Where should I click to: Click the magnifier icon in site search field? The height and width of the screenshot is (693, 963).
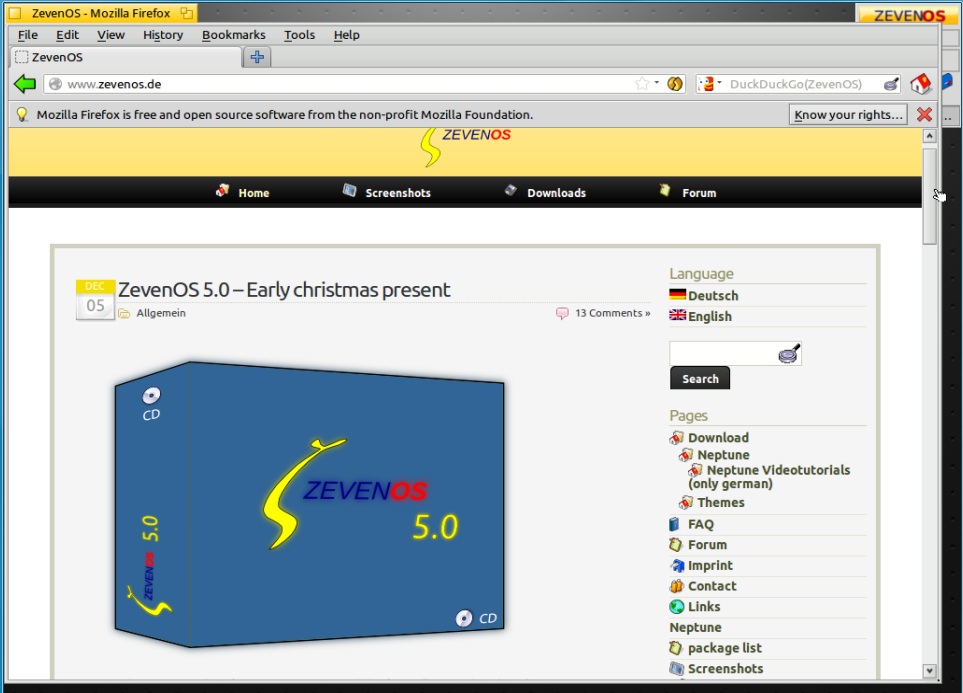click(789, 354)
